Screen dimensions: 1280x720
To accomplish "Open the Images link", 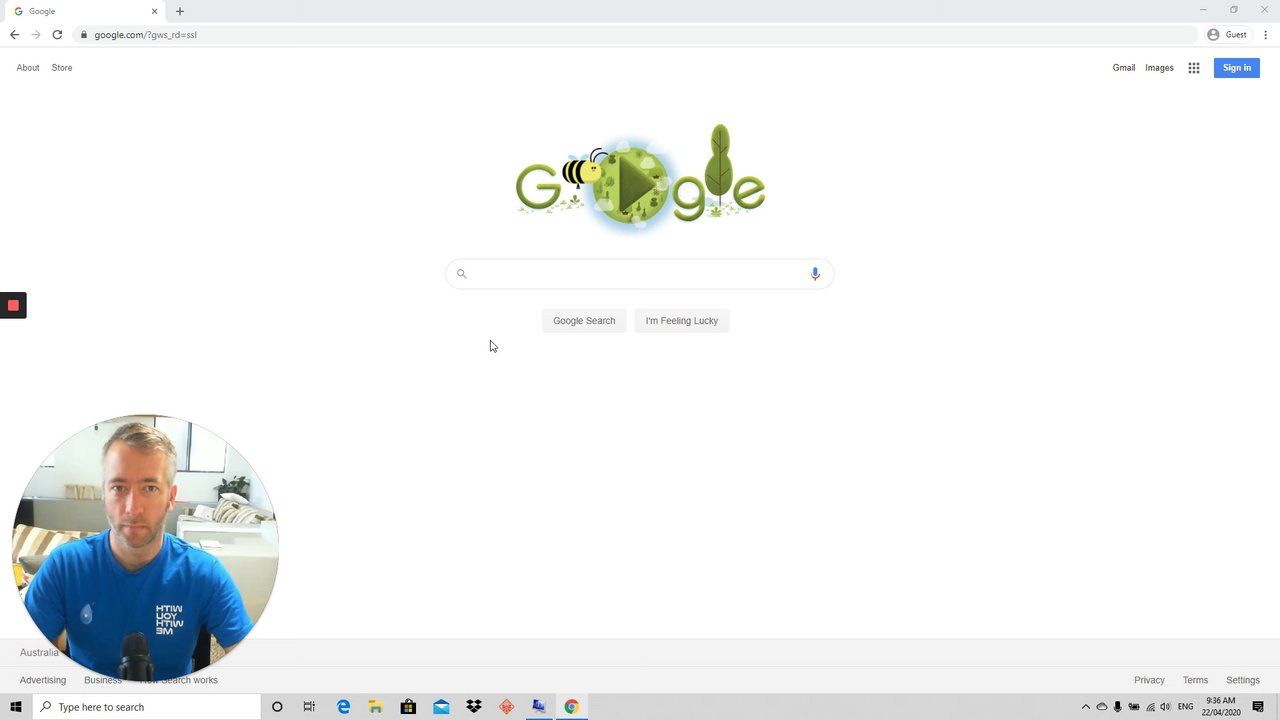I will coord(1159,68).
